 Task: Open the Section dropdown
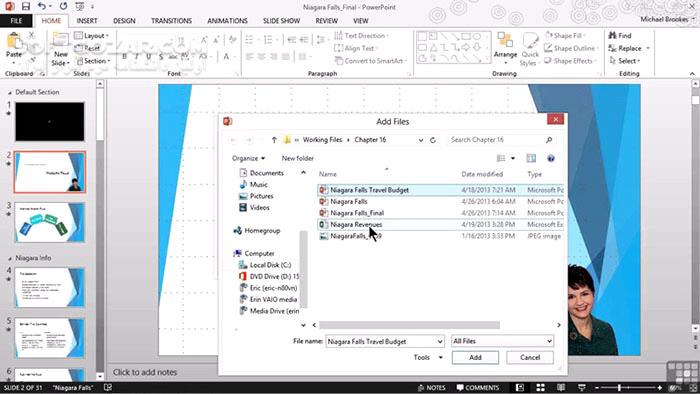coord(92,61)
